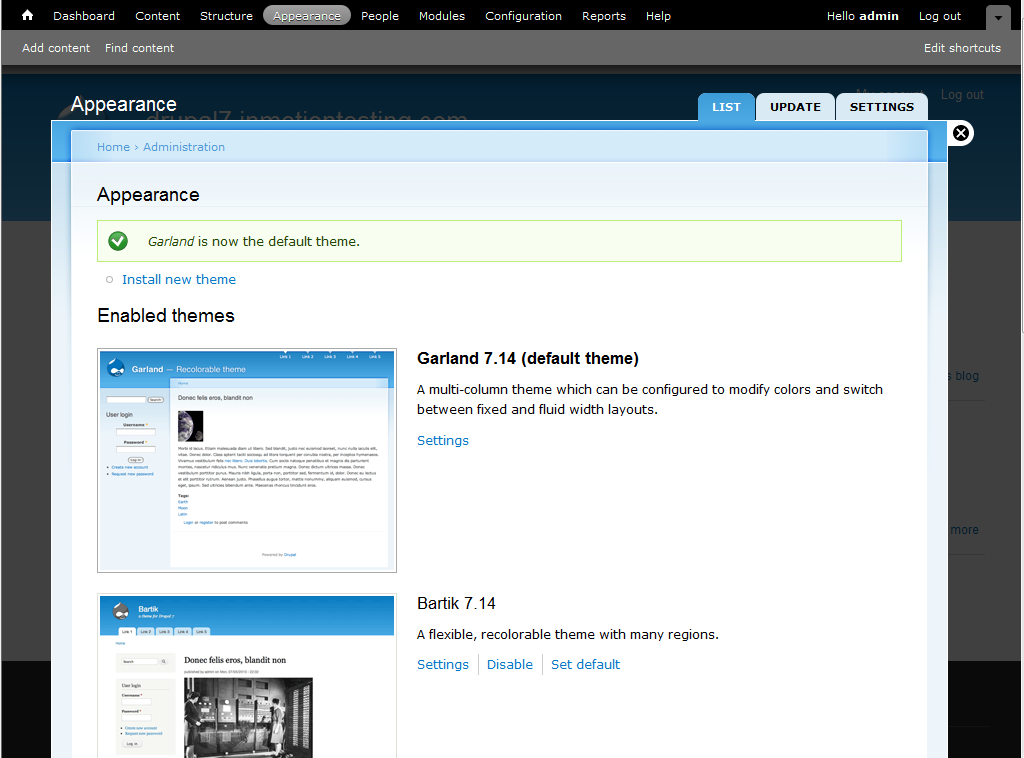Open the People menu

379,16
